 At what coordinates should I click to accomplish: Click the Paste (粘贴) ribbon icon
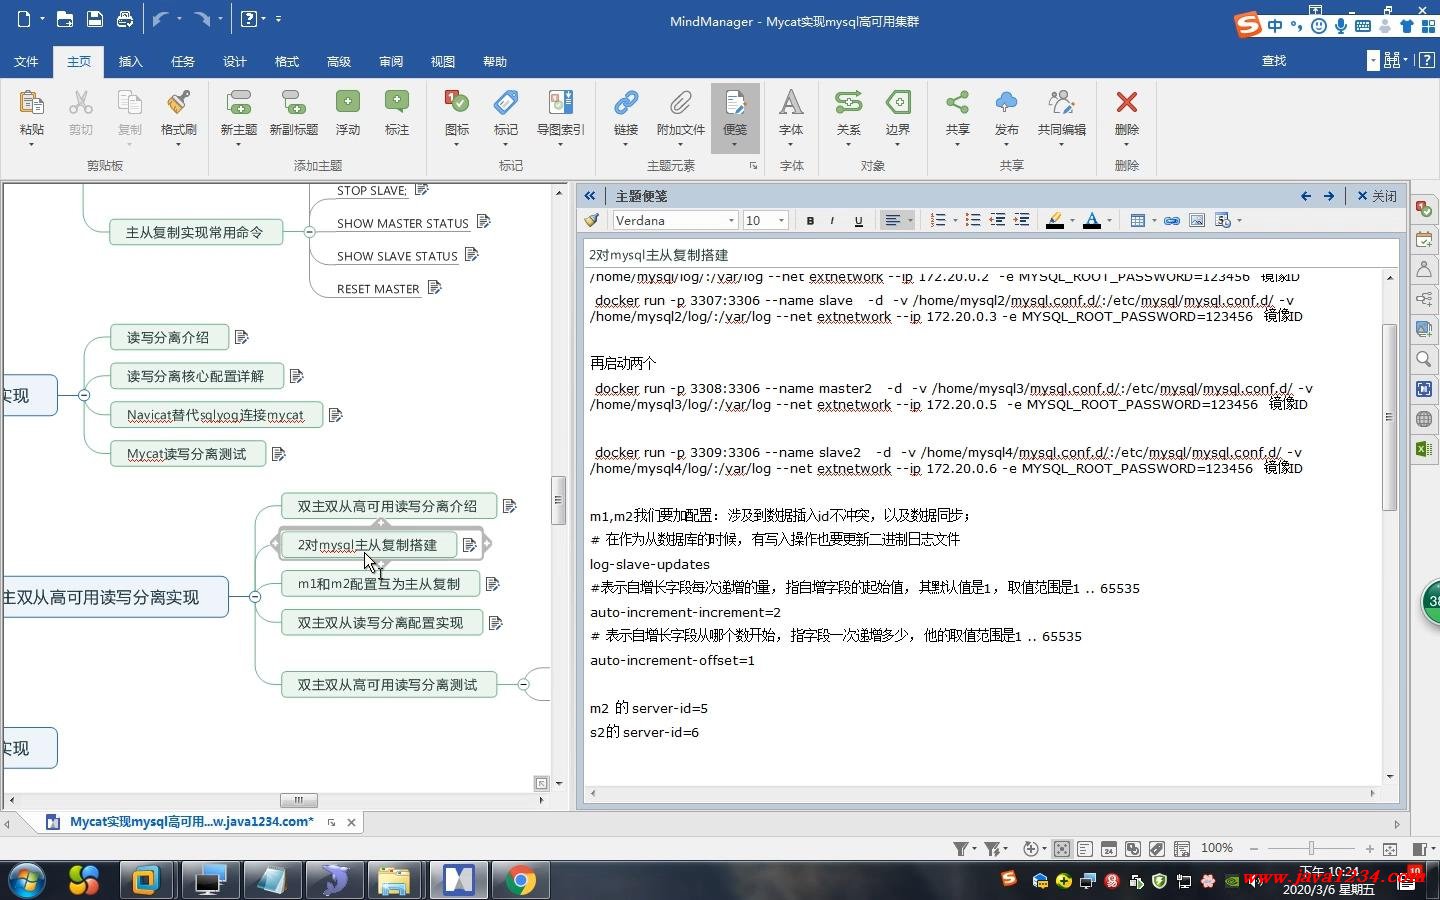click(x=31, y=103)
